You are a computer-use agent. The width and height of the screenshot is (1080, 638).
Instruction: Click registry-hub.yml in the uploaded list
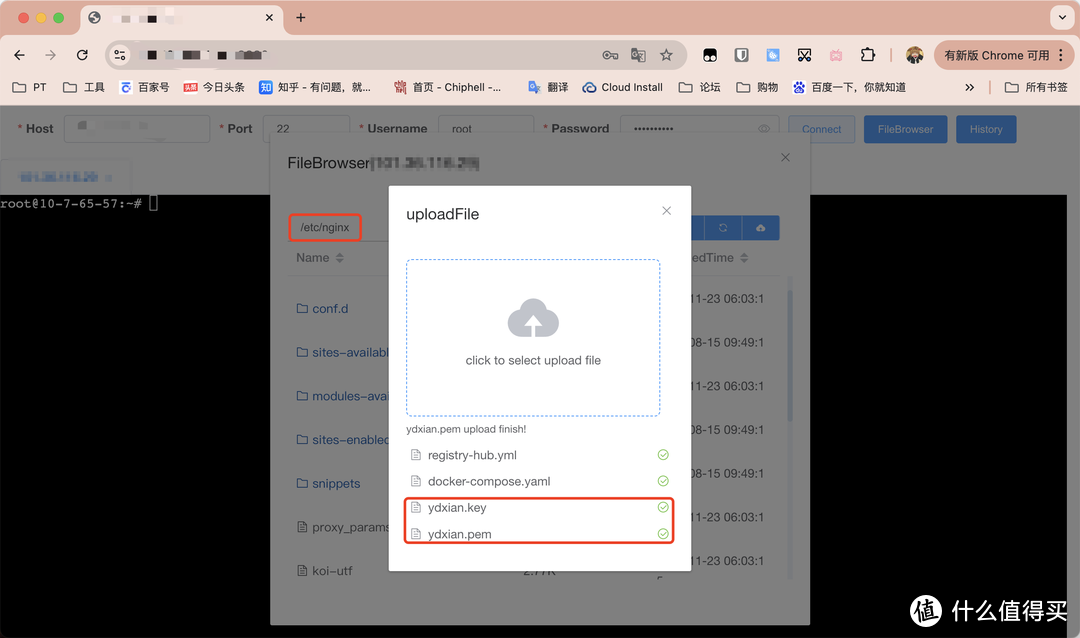click(x=472, y=455)
